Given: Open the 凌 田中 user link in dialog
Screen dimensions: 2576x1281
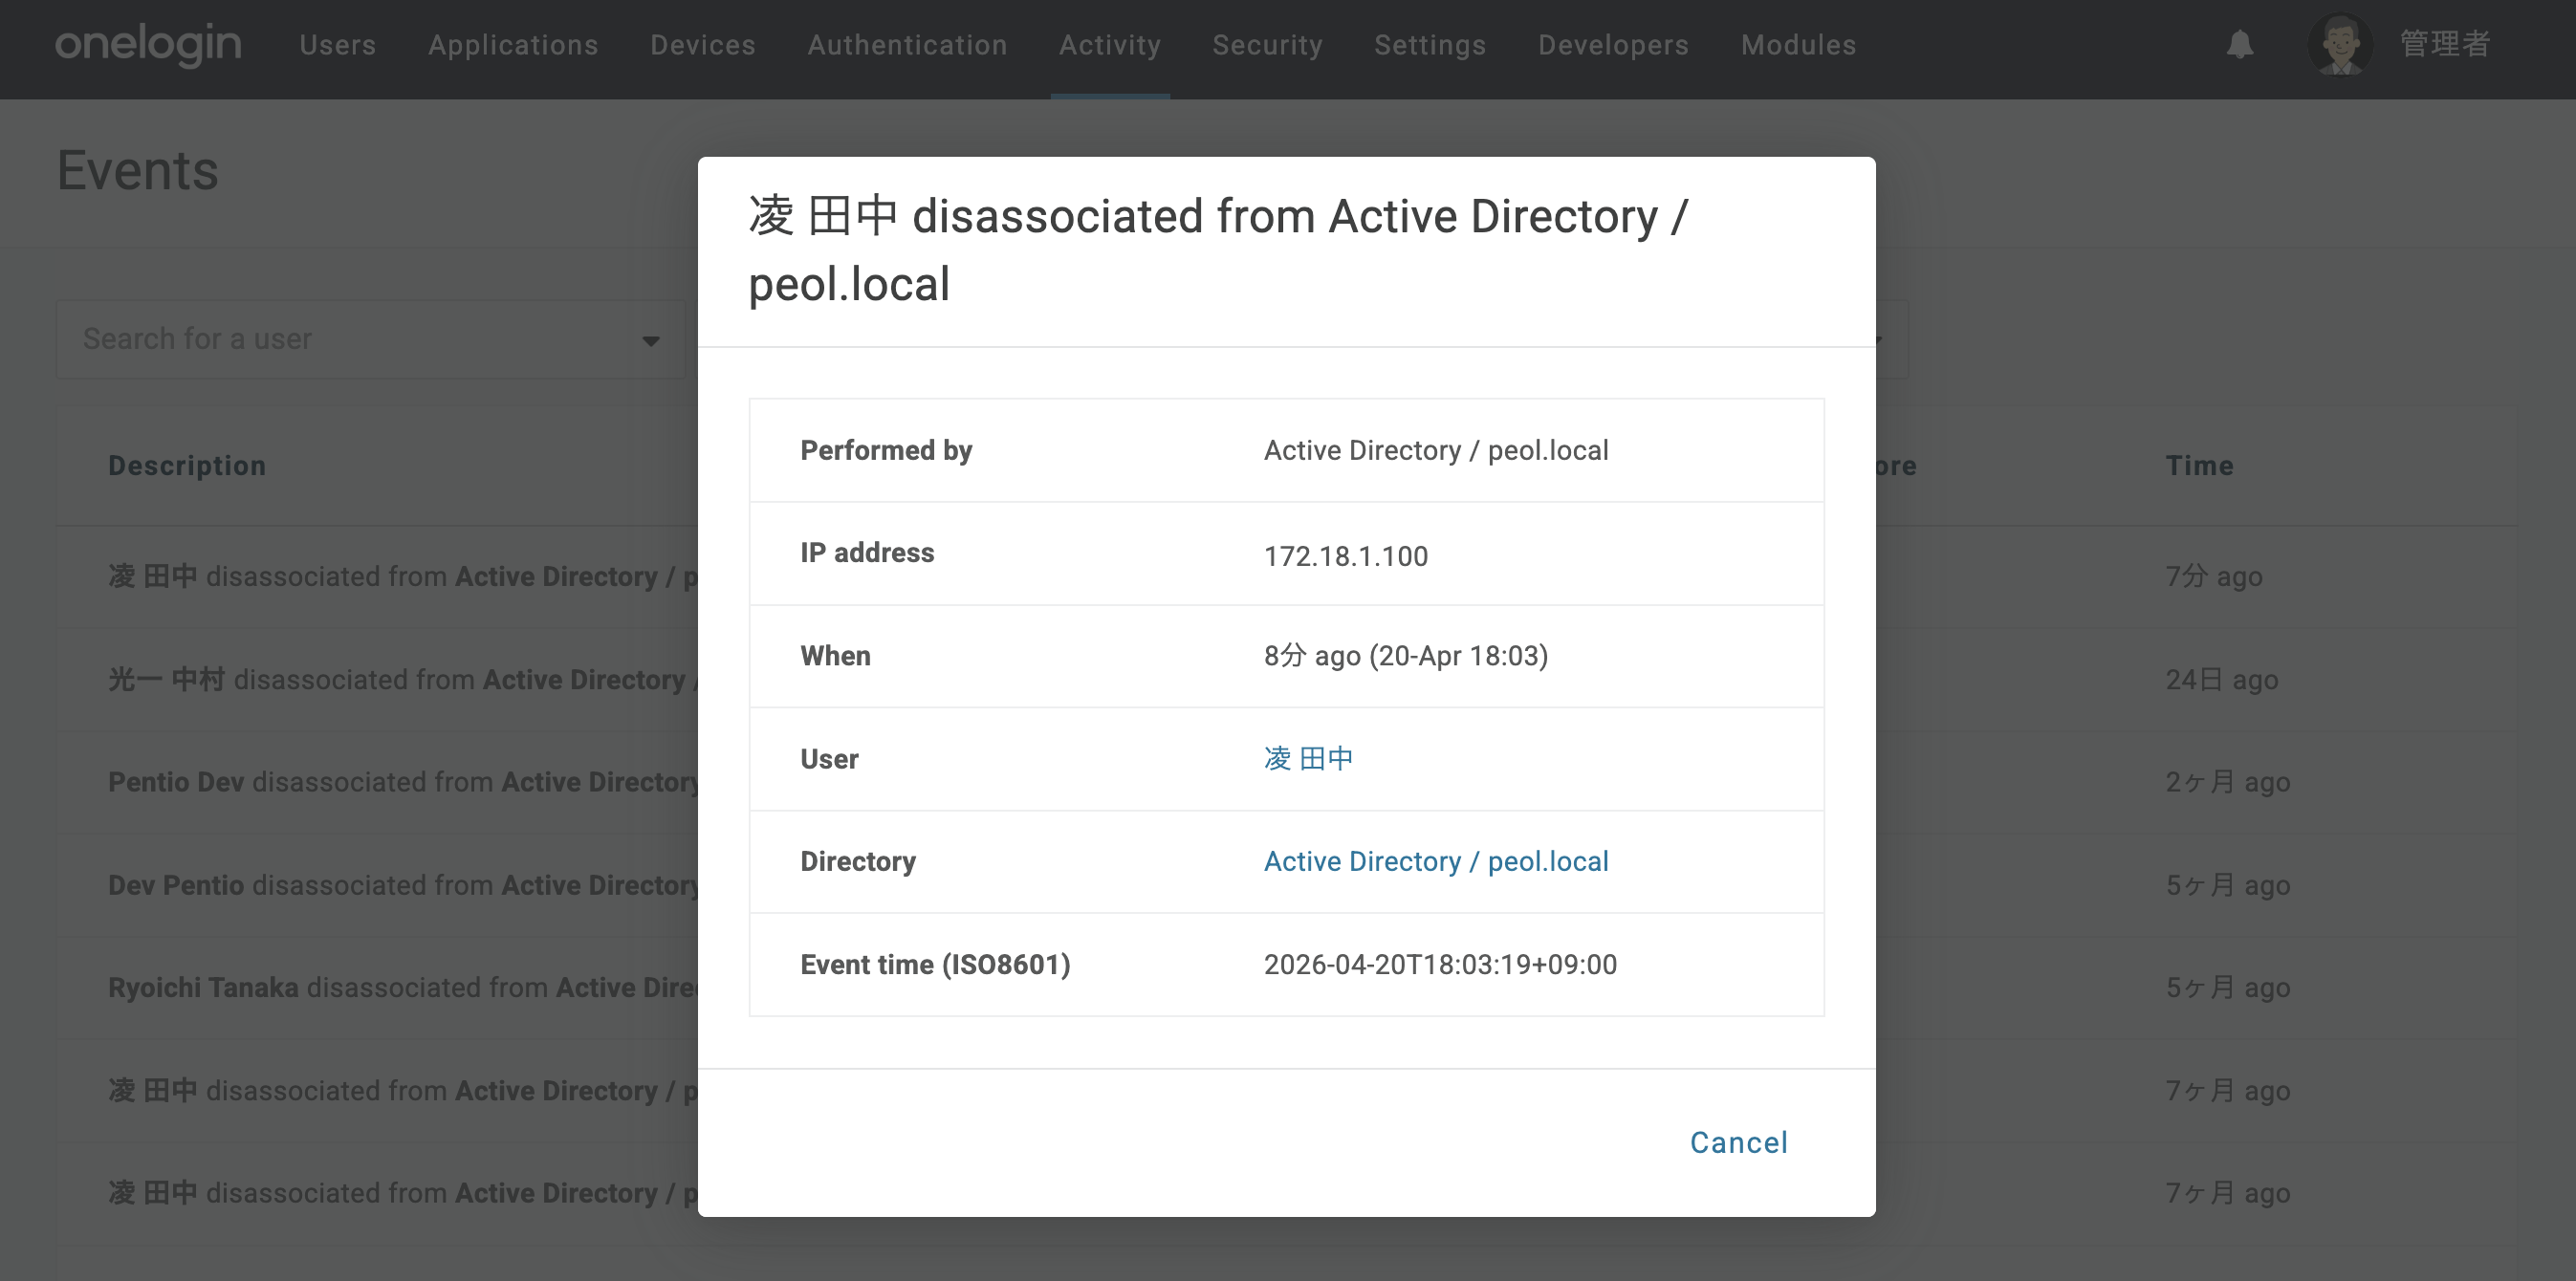Looking at the screenshot, I should click(x=1308, y=758).
